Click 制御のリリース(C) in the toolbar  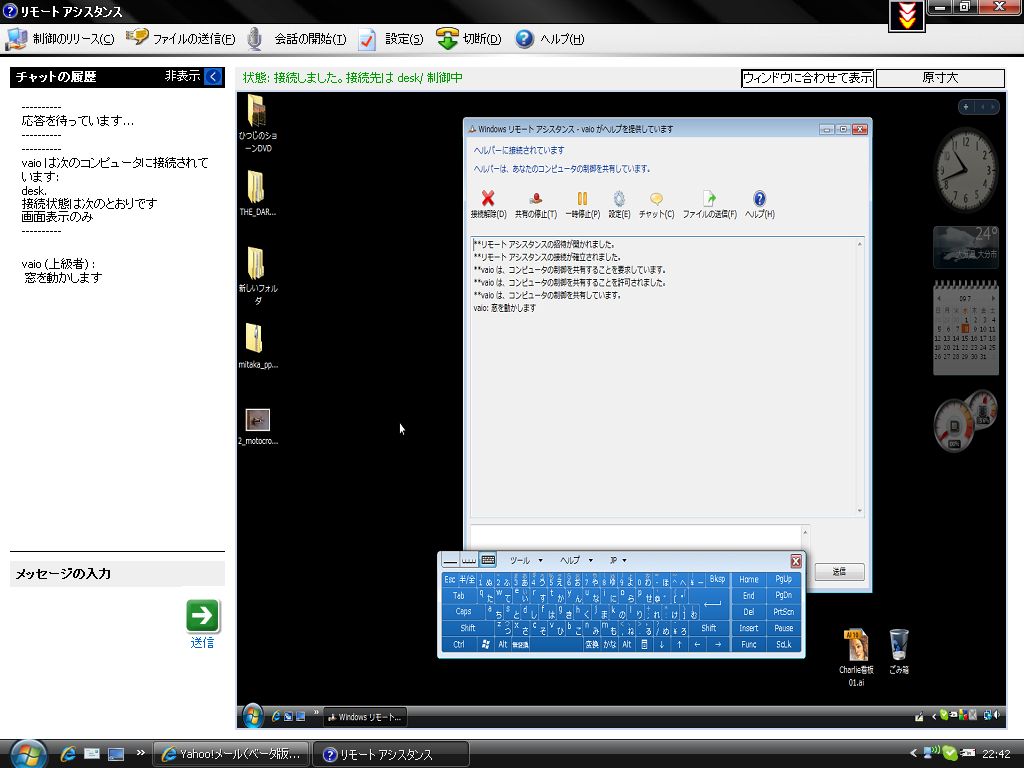click(60, 39)
